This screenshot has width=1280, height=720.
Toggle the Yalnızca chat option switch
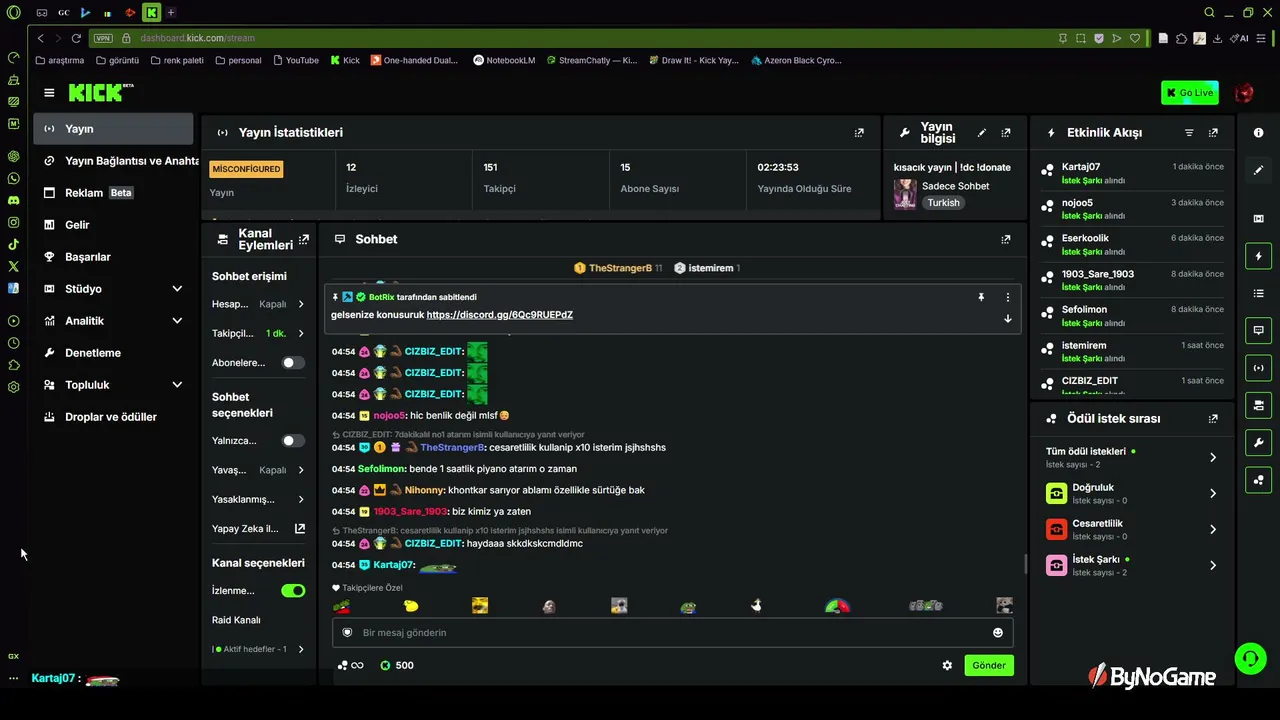pyautogui.click(x=293, y=441)
